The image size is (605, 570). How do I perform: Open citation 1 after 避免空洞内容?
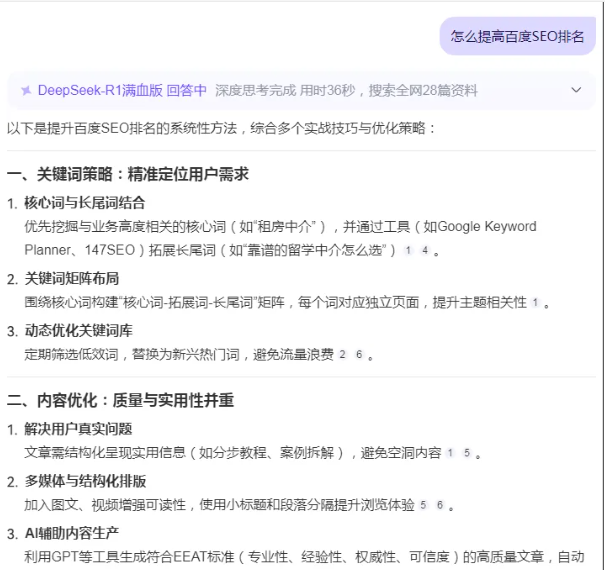click(x=451, y=454)
